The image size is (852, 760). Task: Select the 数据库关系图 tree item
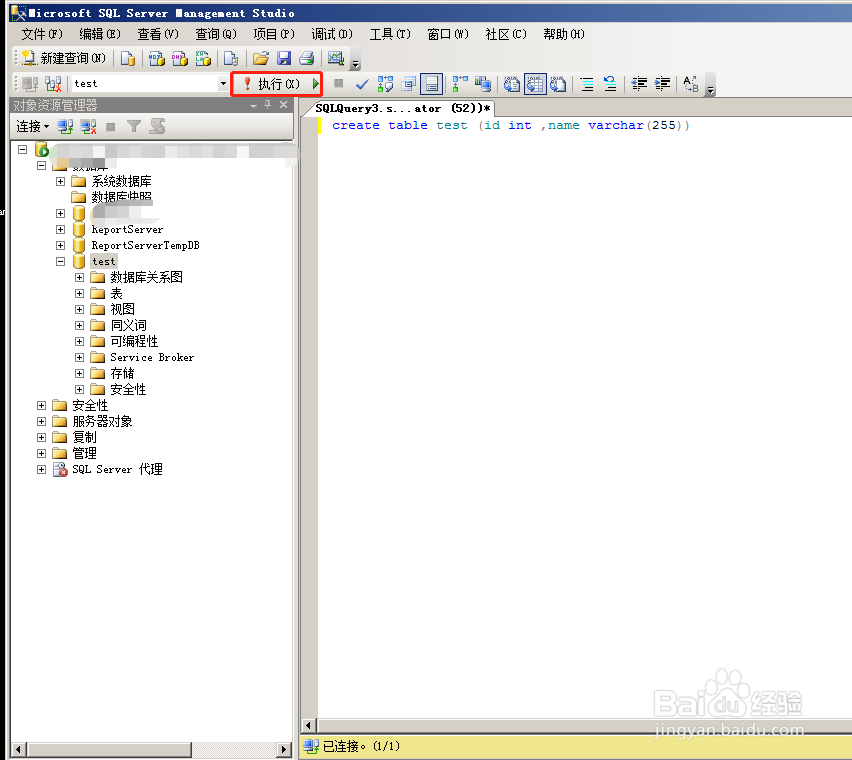click(146, 277)
